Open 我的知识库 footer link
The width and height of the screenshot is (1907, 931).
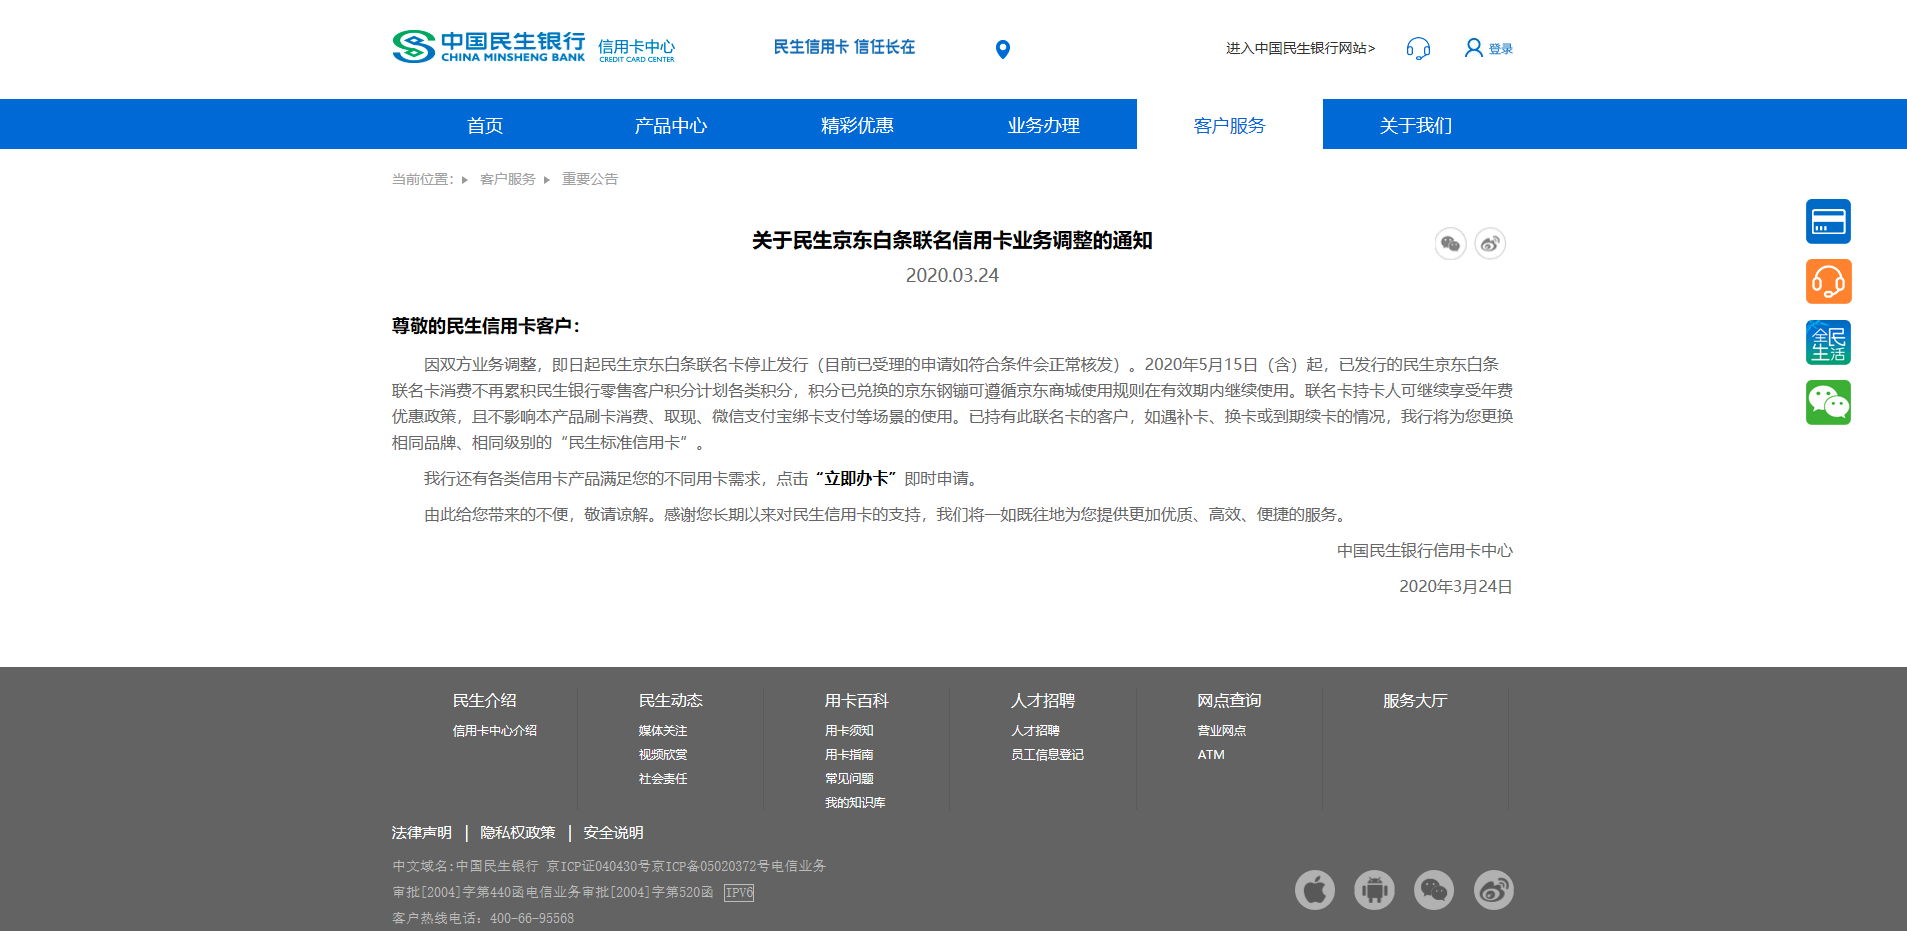coord(855,802)
